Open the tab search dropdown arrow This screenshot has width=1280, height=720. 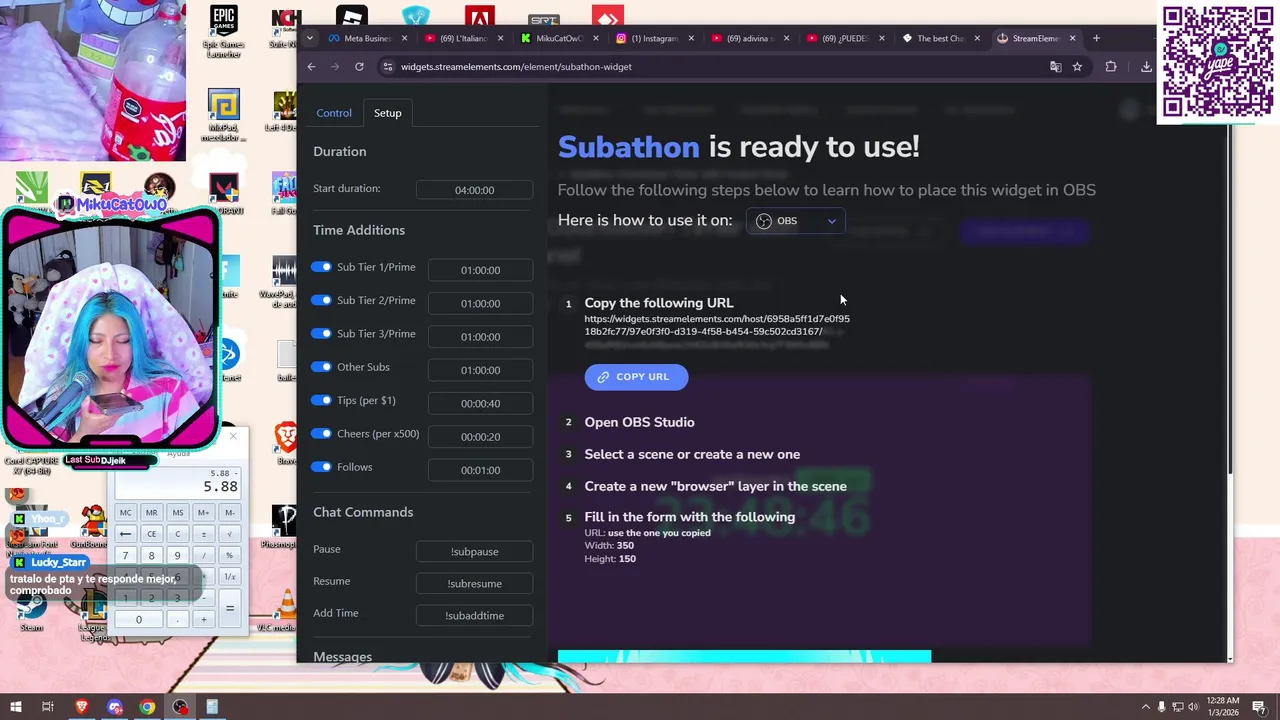(310, 38)
